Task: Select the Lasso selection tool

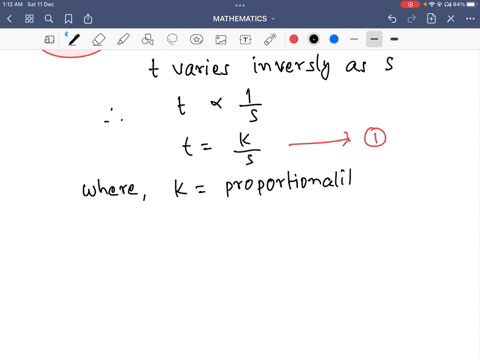Action: click(x=172, y=39)
